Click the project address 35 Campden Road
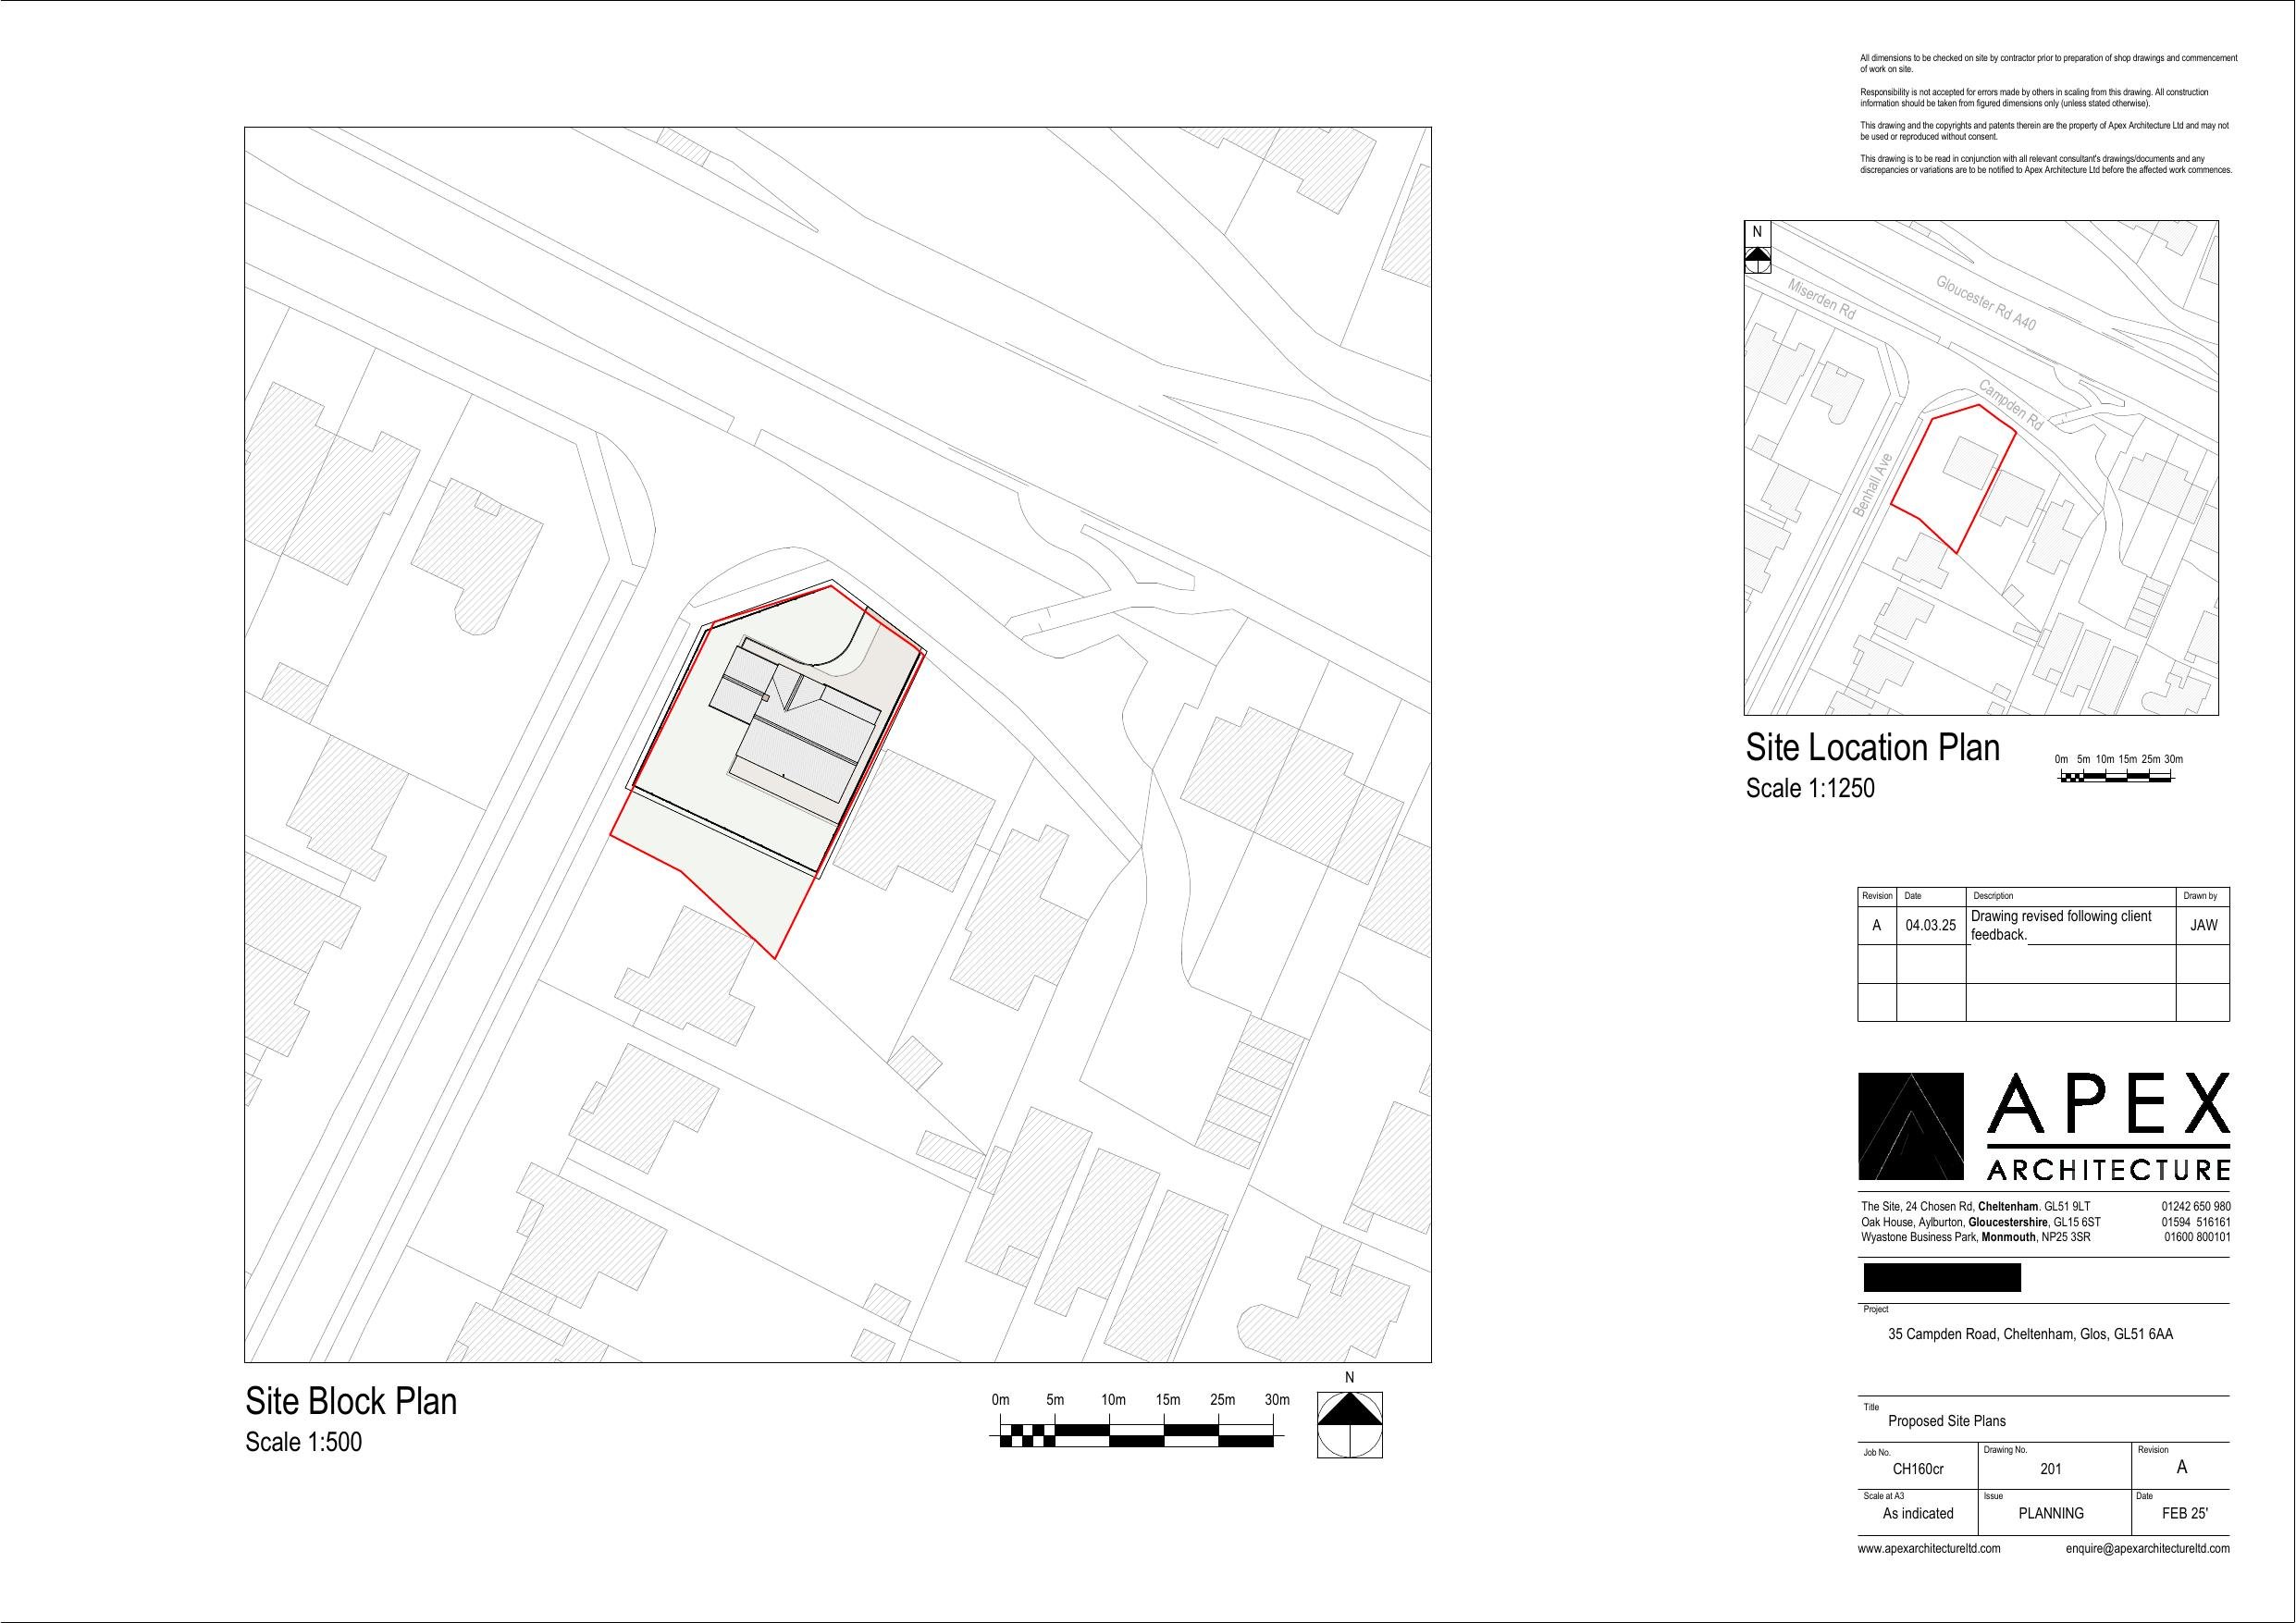2296x1623 pixels. tap(2030, 1334)
